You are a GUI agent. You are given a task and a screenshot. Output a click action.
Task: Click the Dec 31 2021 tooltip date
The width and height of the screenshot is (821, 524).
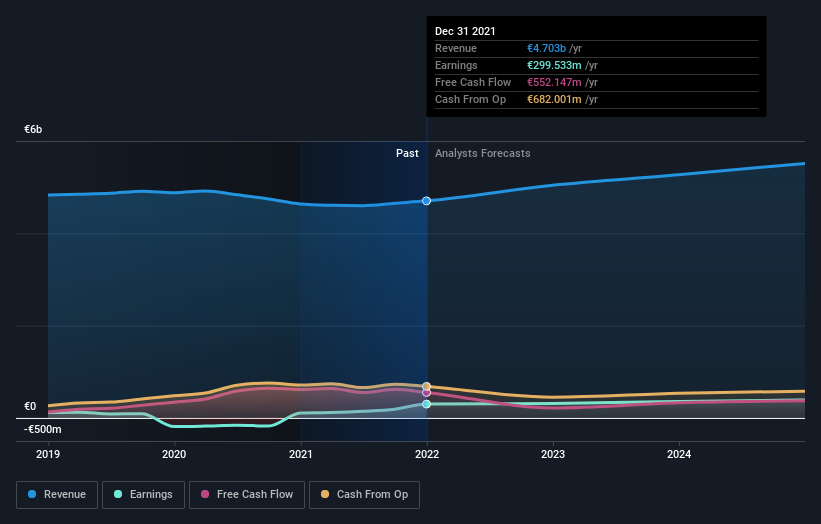465,31
